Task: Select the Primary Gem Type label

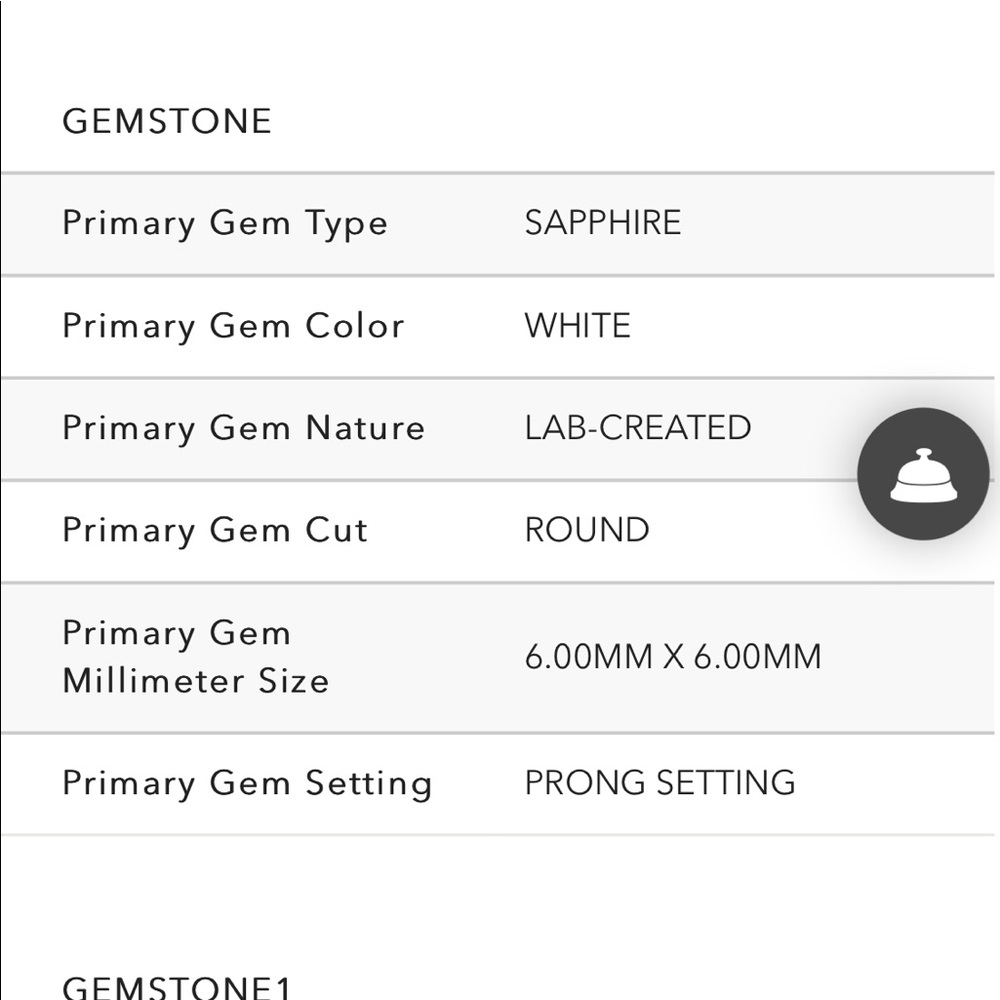Action: (x=225, y=224)
